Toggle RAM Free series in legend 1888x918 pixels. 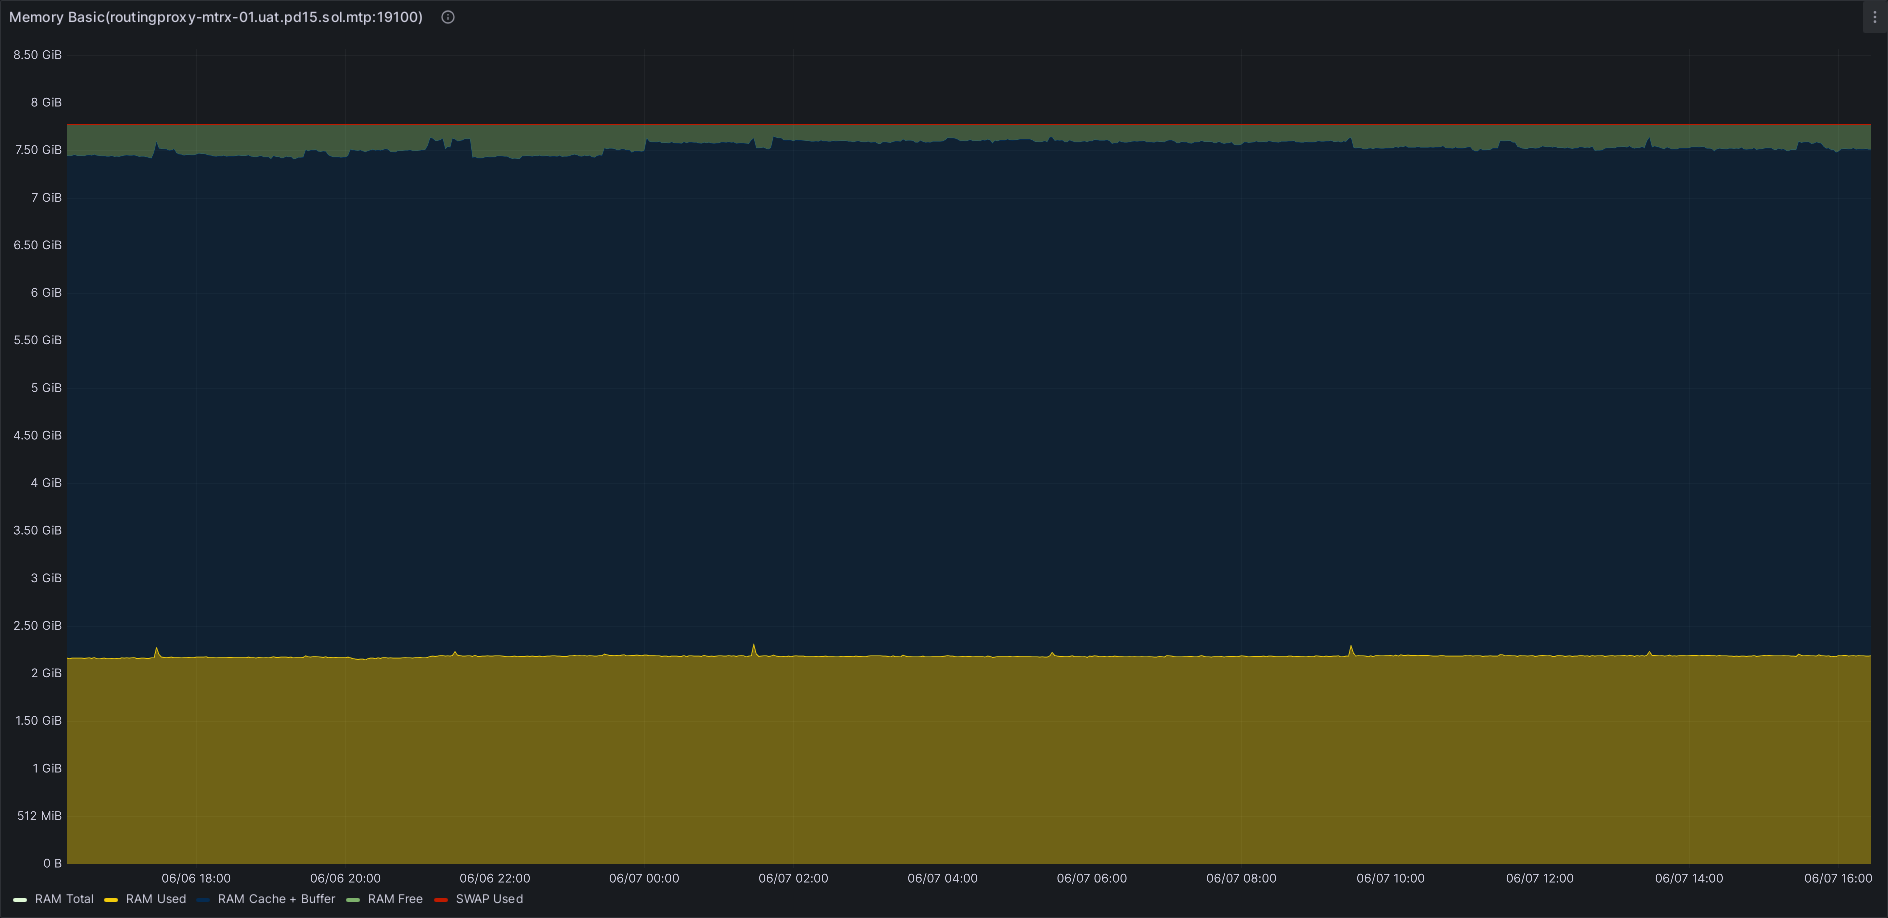(x=395, y=899)
